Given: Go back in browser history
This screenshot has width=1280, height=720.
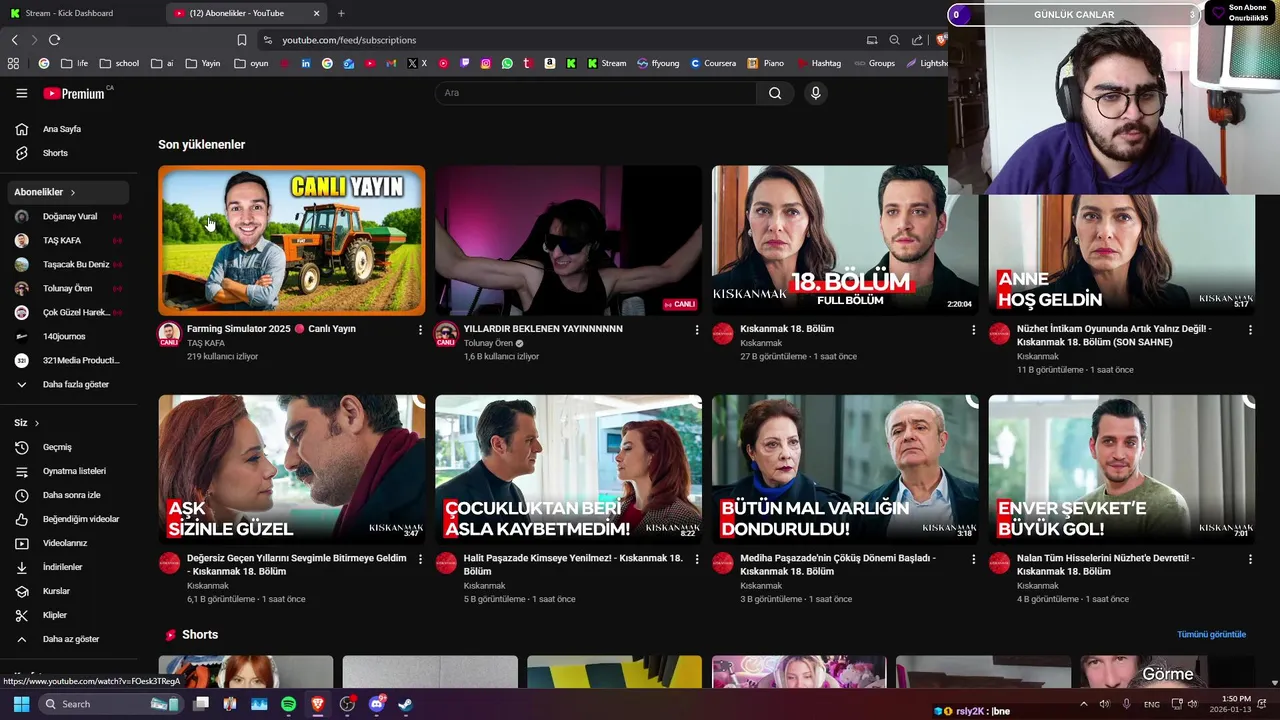Looking at the screenshot, I should point(14,40).
